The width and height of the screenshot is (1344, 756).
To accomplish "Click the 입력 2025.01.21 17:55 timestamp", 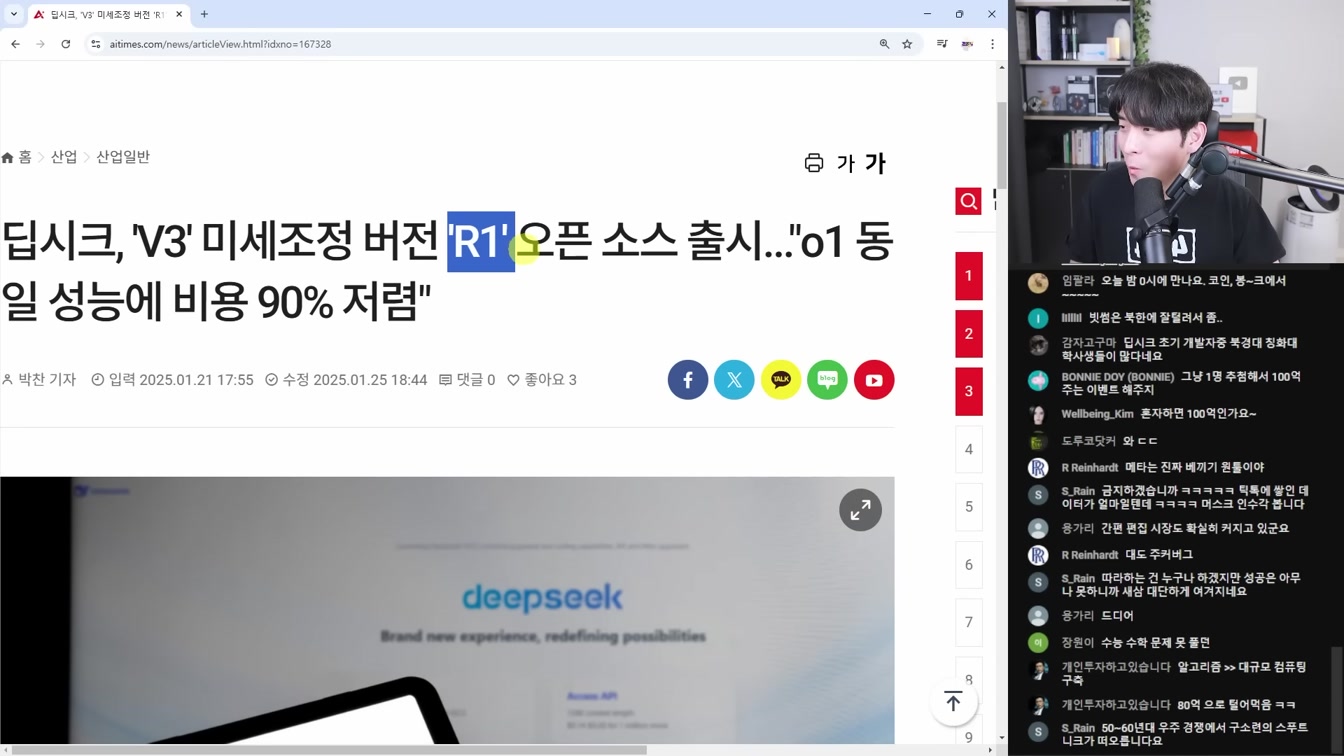I will [172, 380].
